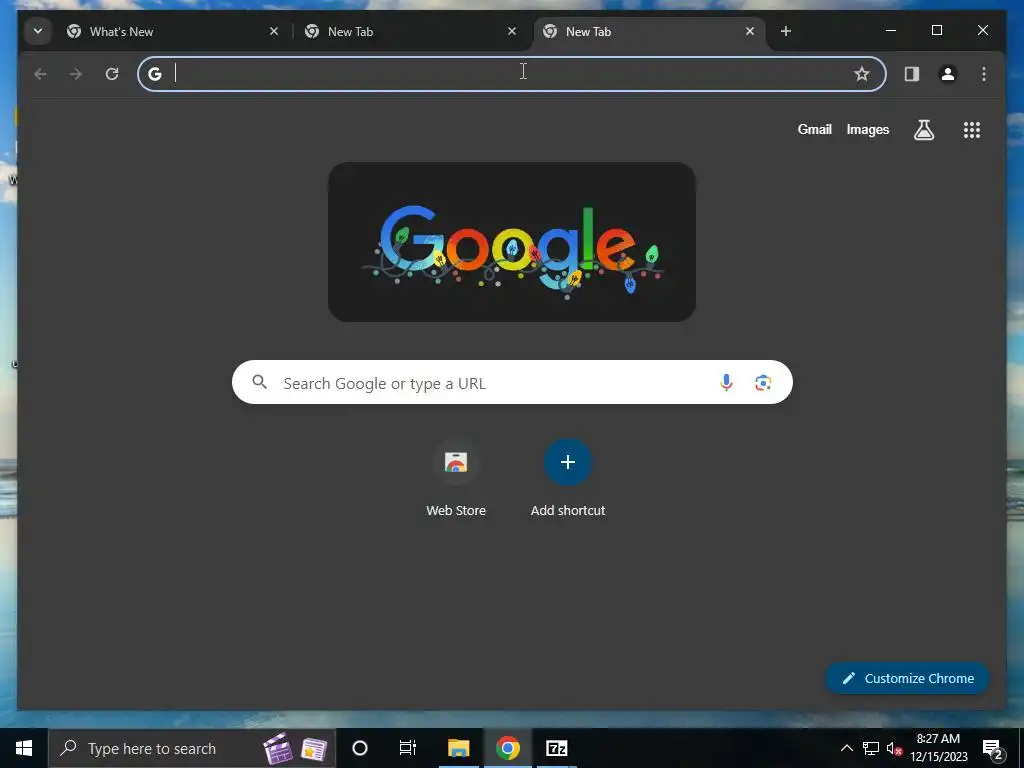Image resolution: width=1024 pixels, height=768 pixels.
Task: Open the Images link
Action: (867, 129)
